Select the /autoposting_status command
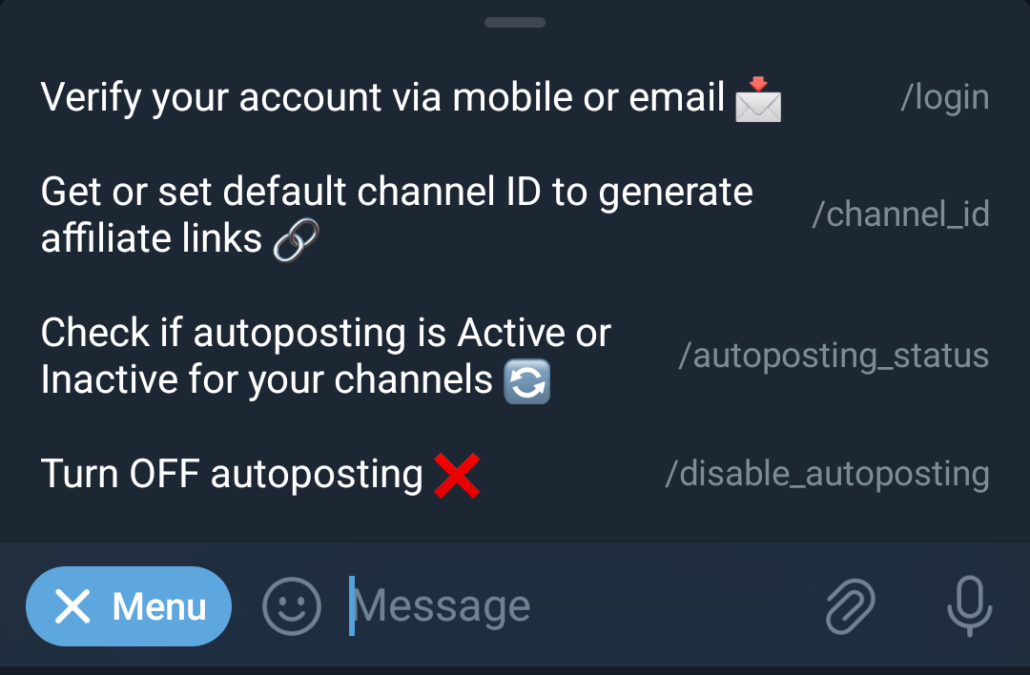The width and height of the screenshot is (1030, 675). pos(834,356)
